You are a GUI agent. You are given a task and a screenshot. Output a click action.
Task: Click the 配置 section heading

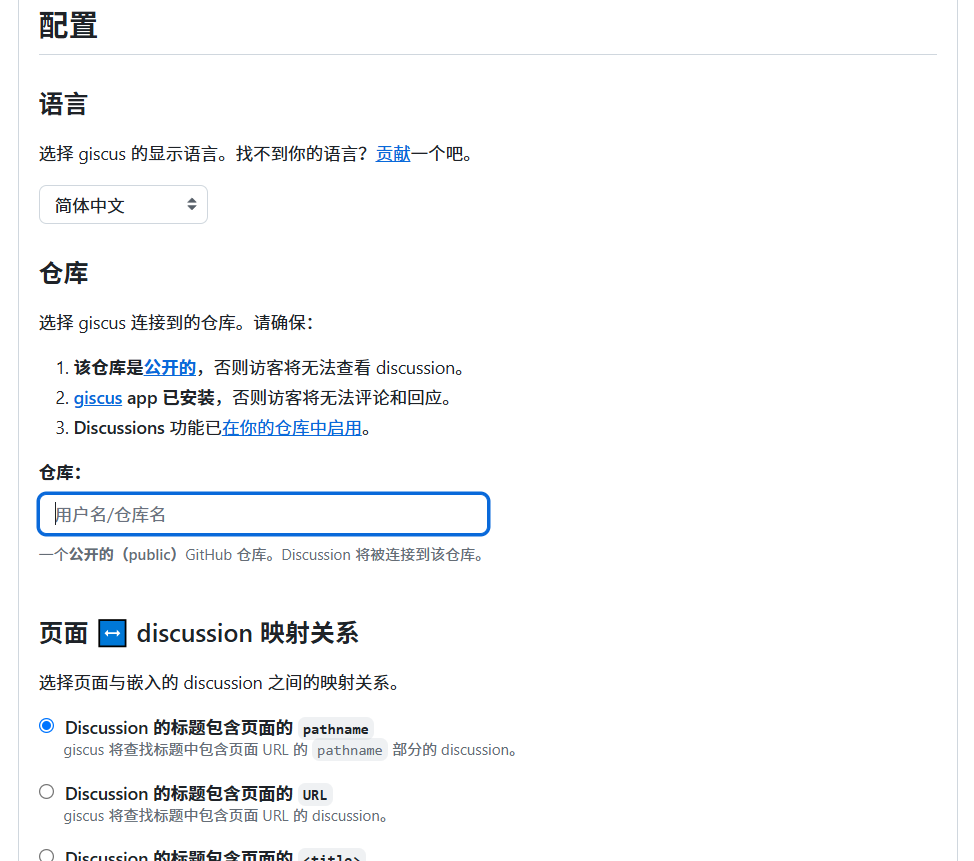(x=68, y=25)
